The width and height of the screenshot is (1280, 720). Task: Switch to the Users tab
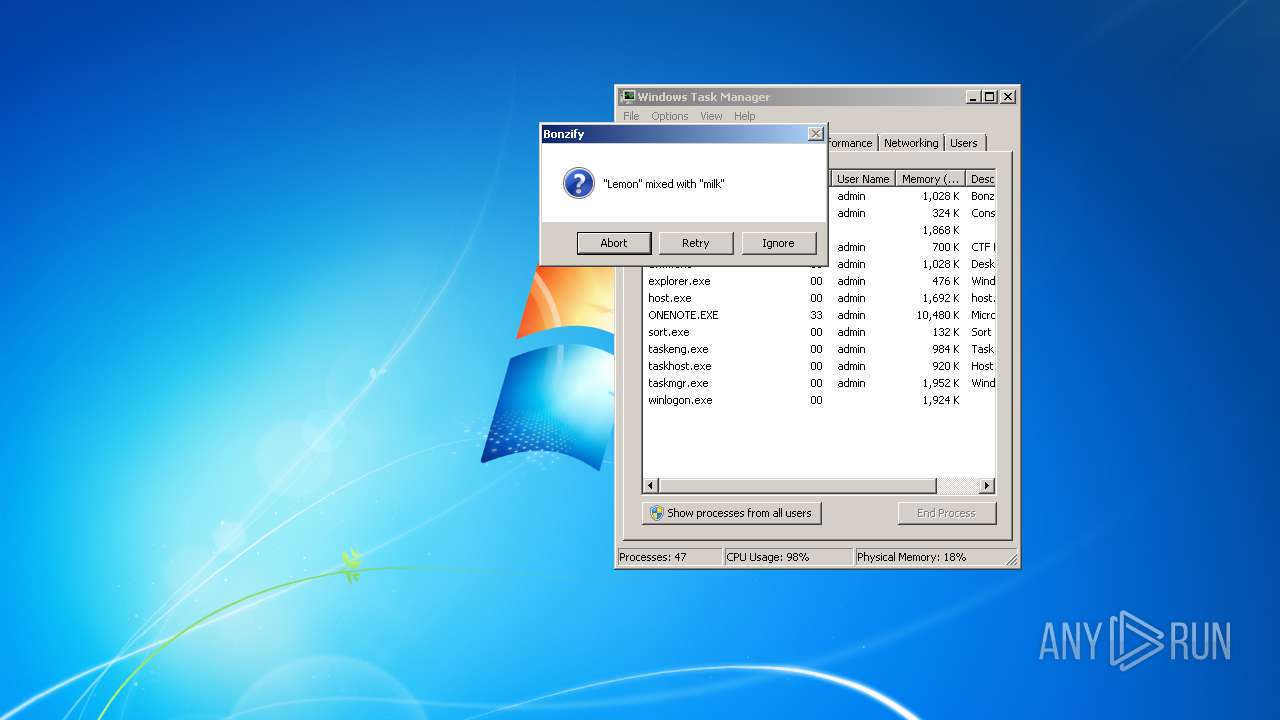point(964,143)
